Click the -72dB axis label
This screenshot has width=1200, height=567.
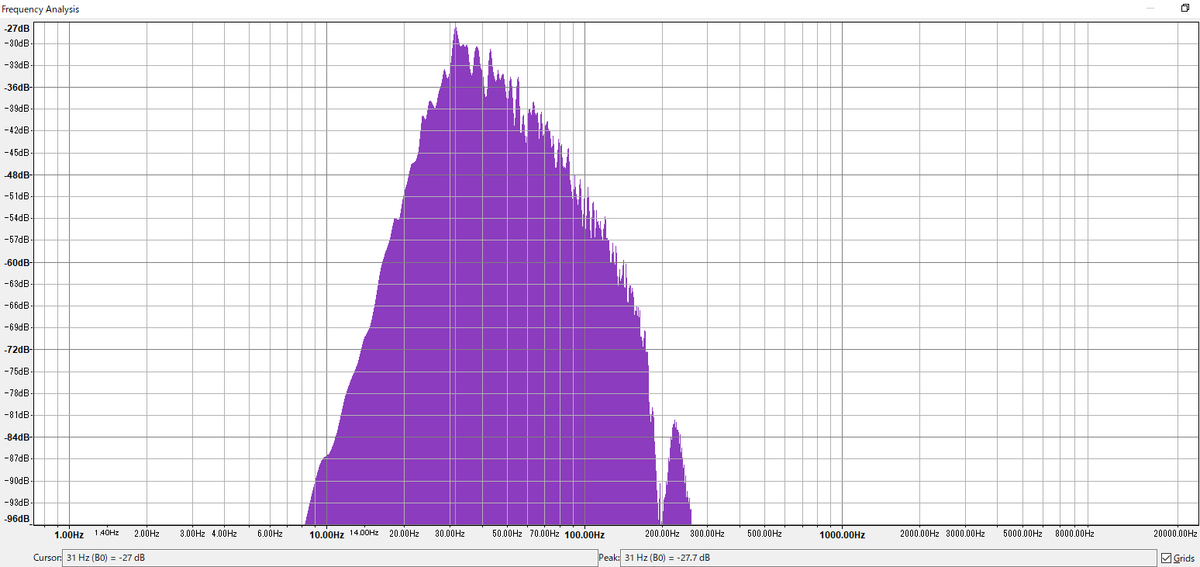(x=17, y=350)
